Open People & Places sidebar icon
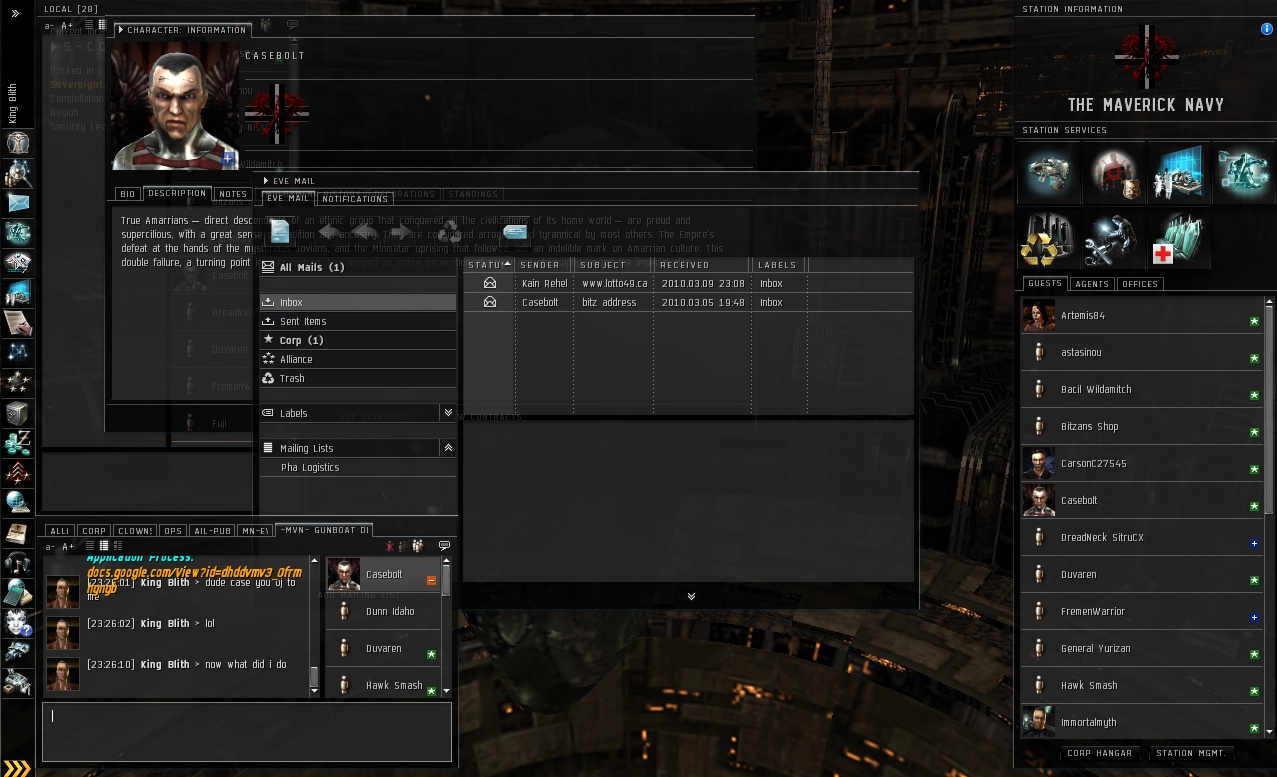The height and width of the screenshot is (777, 1277). (17, 173)
